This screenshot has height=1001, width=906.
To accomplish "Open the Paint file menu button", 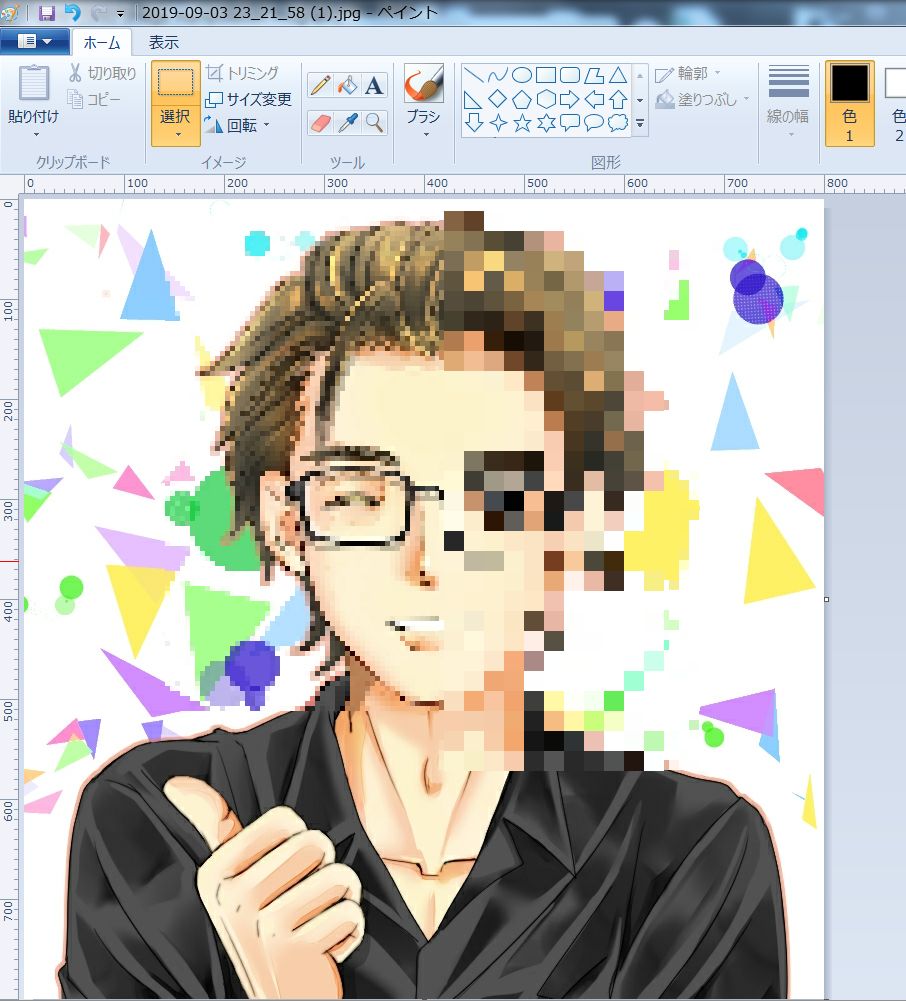I will click(34, 41).
